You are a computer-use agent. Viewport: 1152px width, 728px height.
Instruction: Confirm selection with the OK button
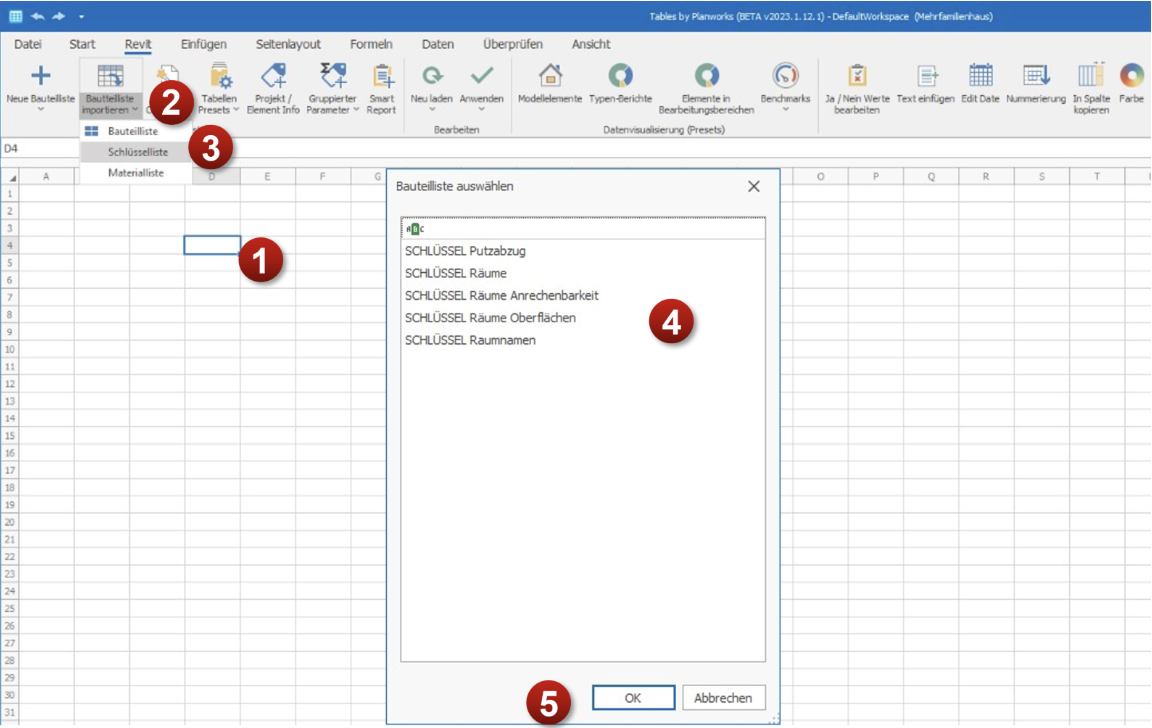633,698
